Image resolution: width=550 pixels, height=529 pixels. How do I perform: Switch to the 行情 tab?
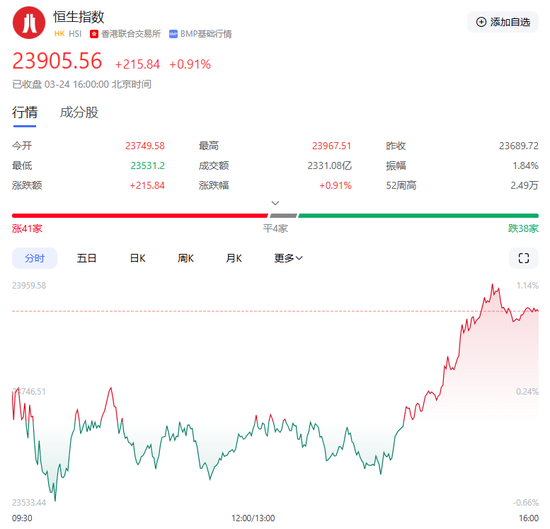[25, 113]
